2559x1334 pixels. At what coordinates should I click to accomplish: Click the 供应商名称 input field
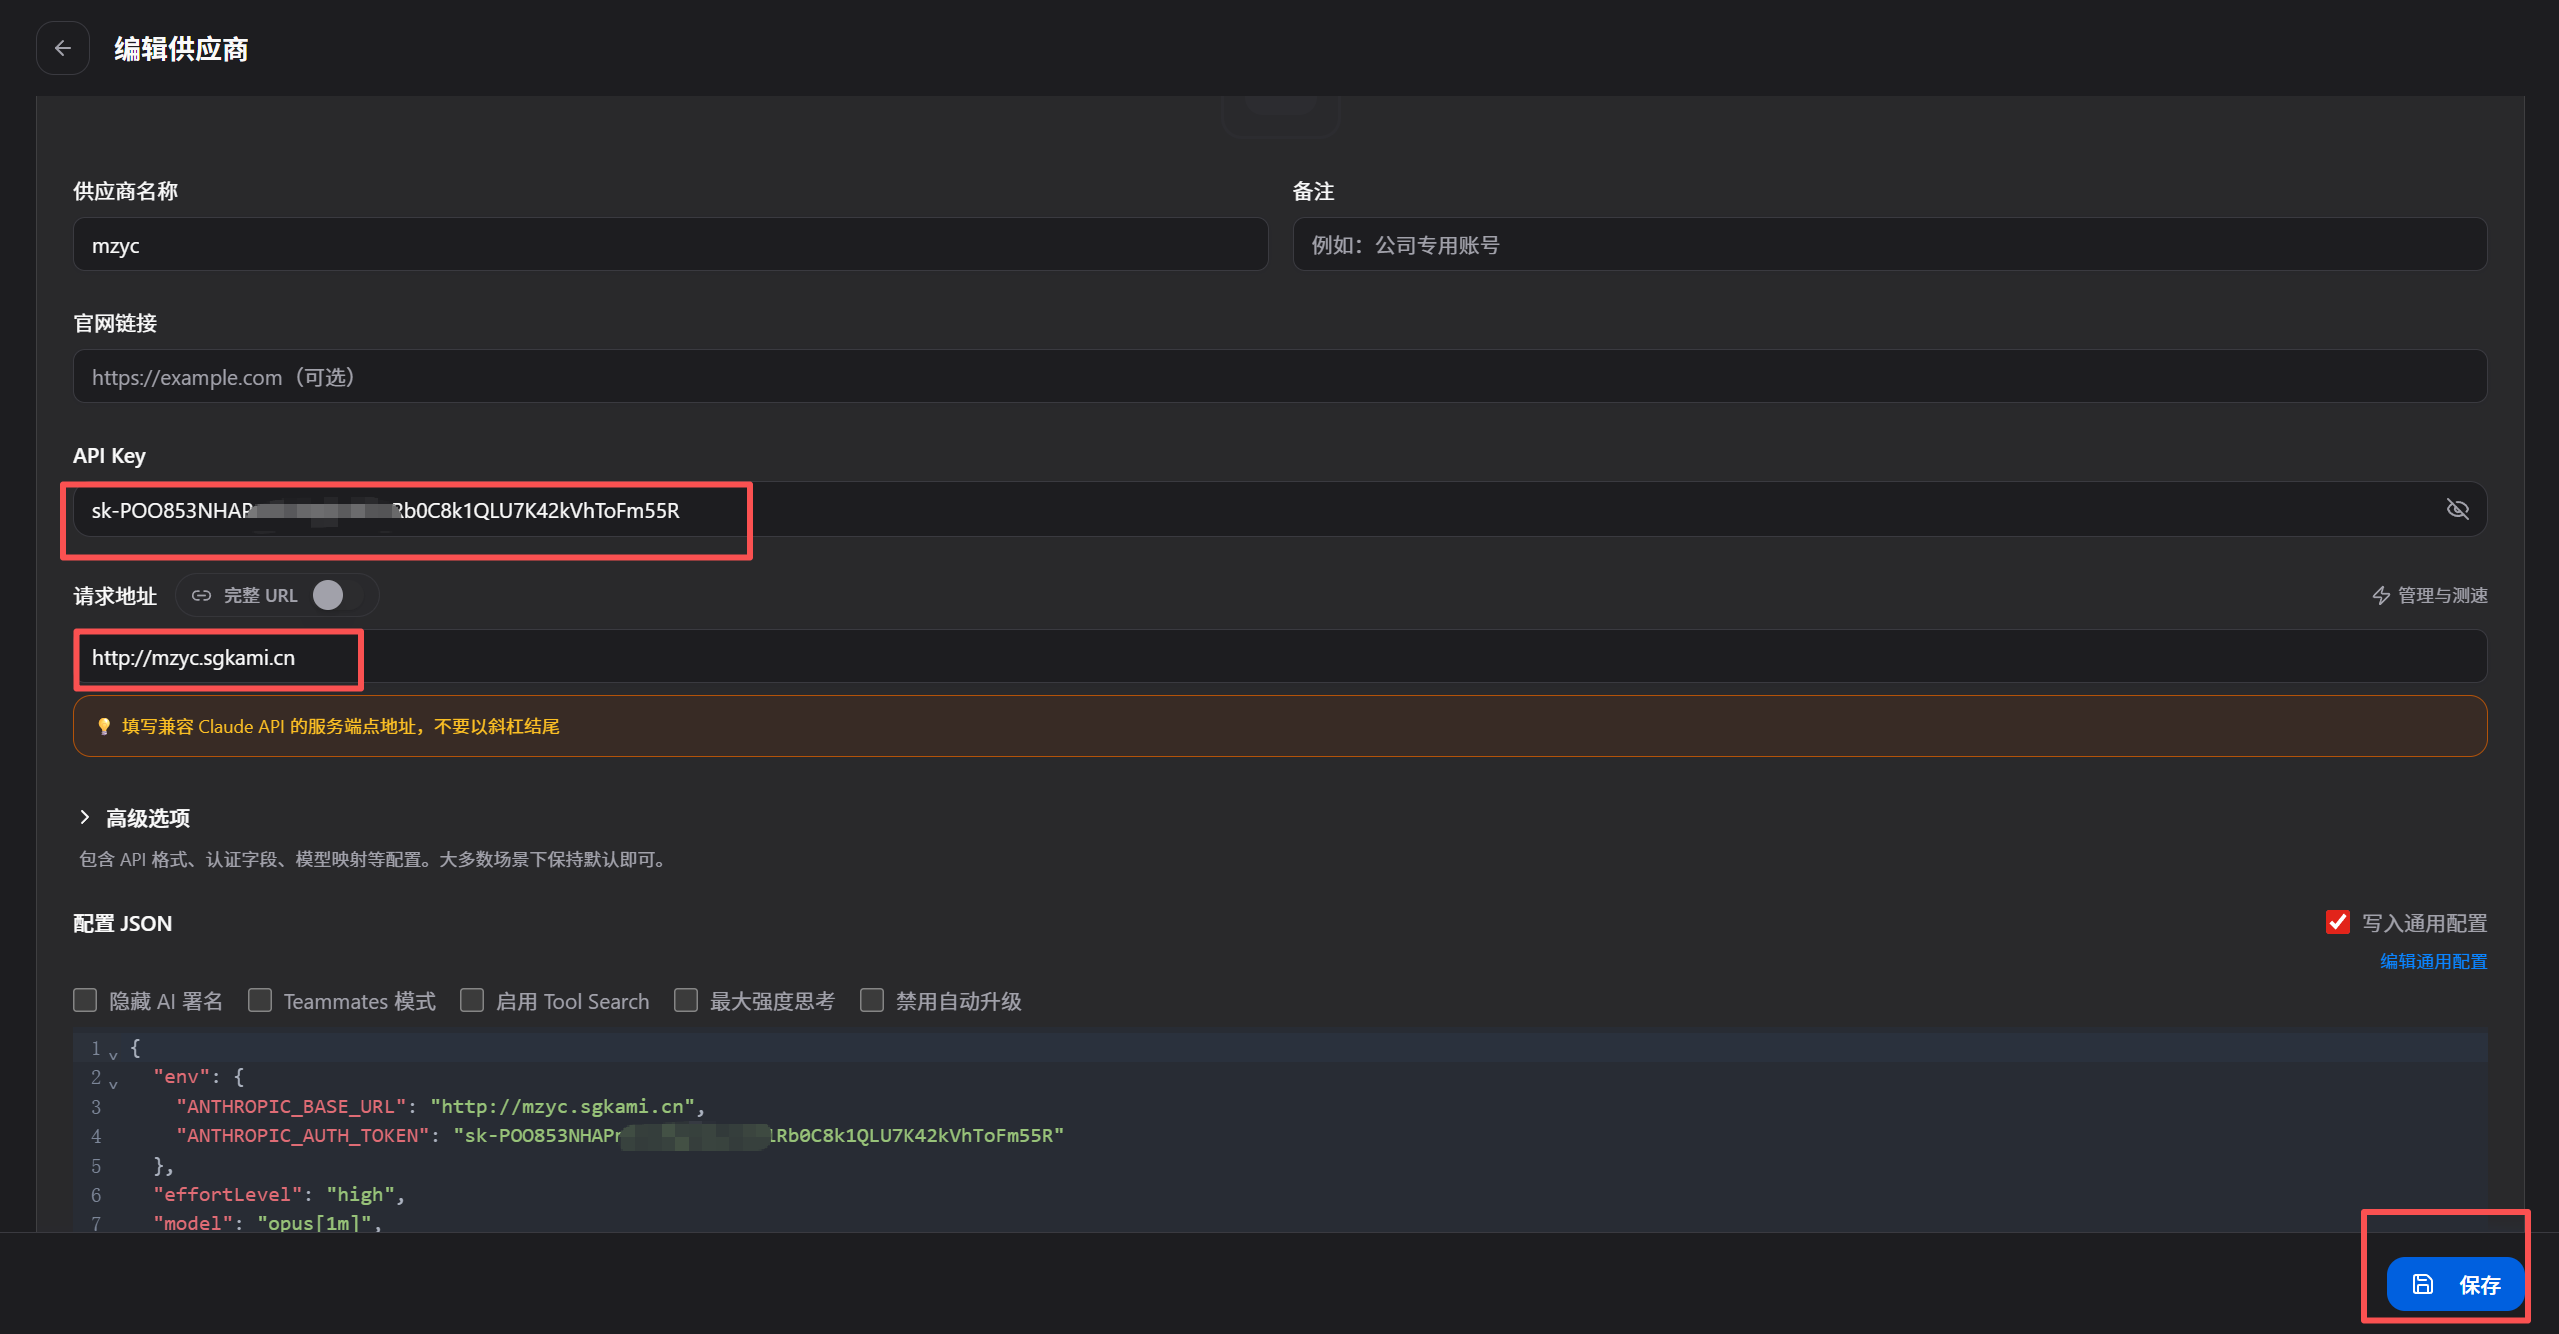coord(670,245)
